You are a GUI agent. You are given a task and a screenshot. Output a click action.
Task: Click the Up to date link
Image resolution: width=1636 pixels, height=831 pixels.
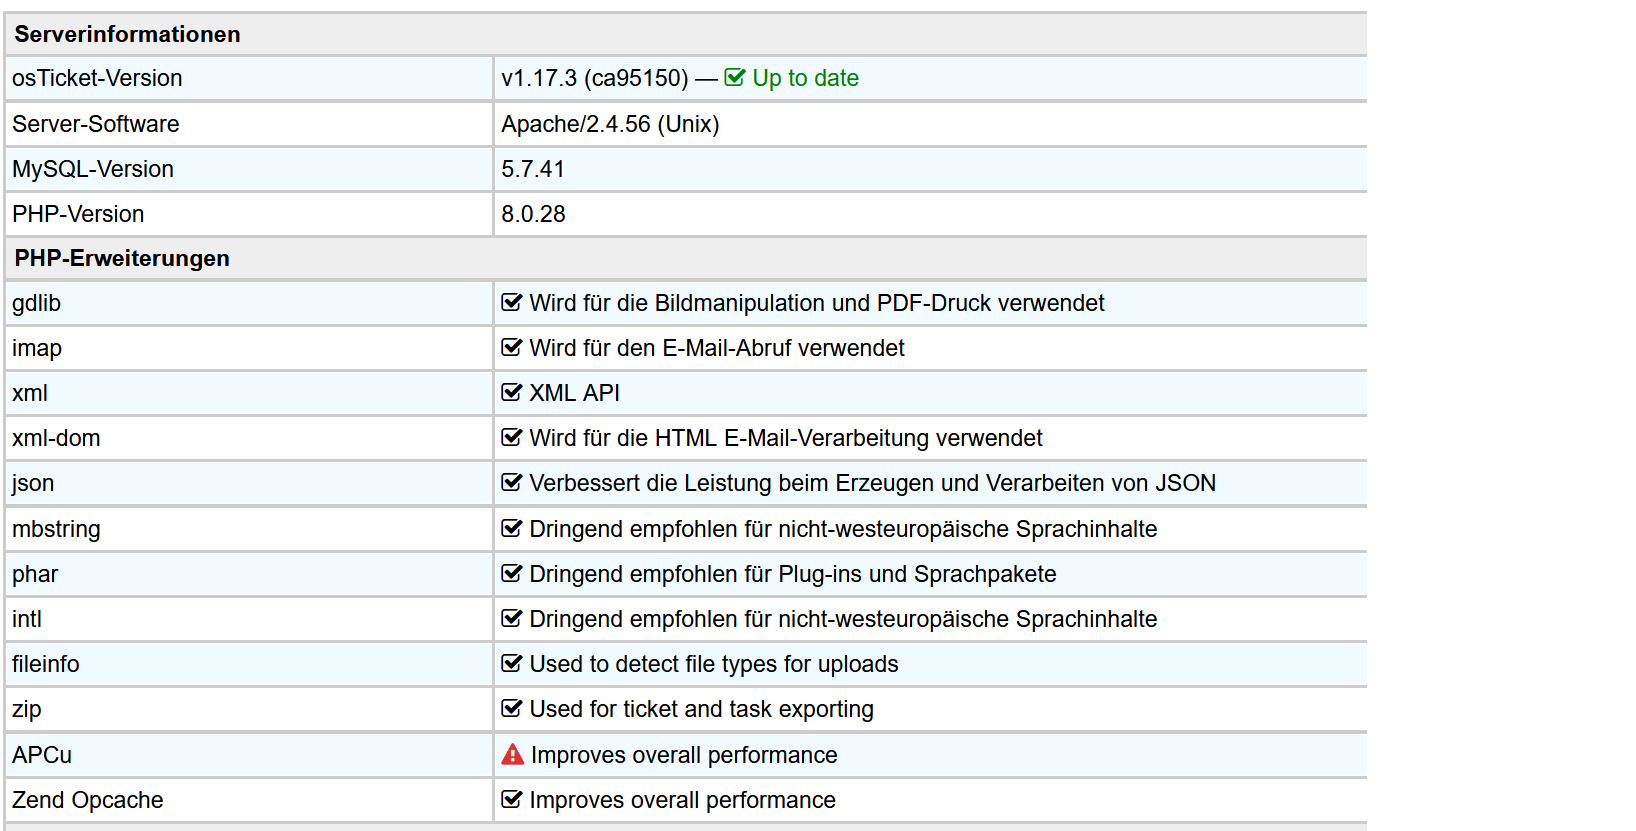tap(805, 78)
